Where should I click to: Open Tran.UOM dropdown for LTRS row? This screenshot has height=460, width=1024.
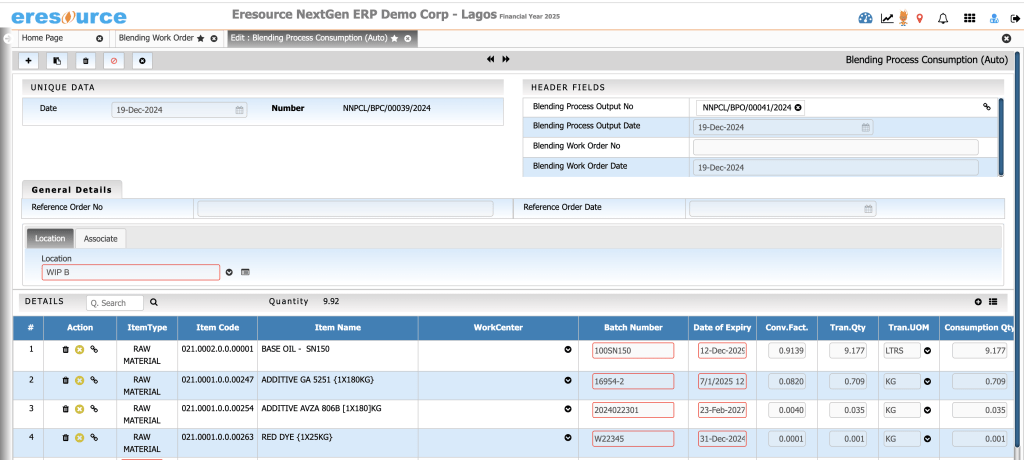click(x=927, y=351)
